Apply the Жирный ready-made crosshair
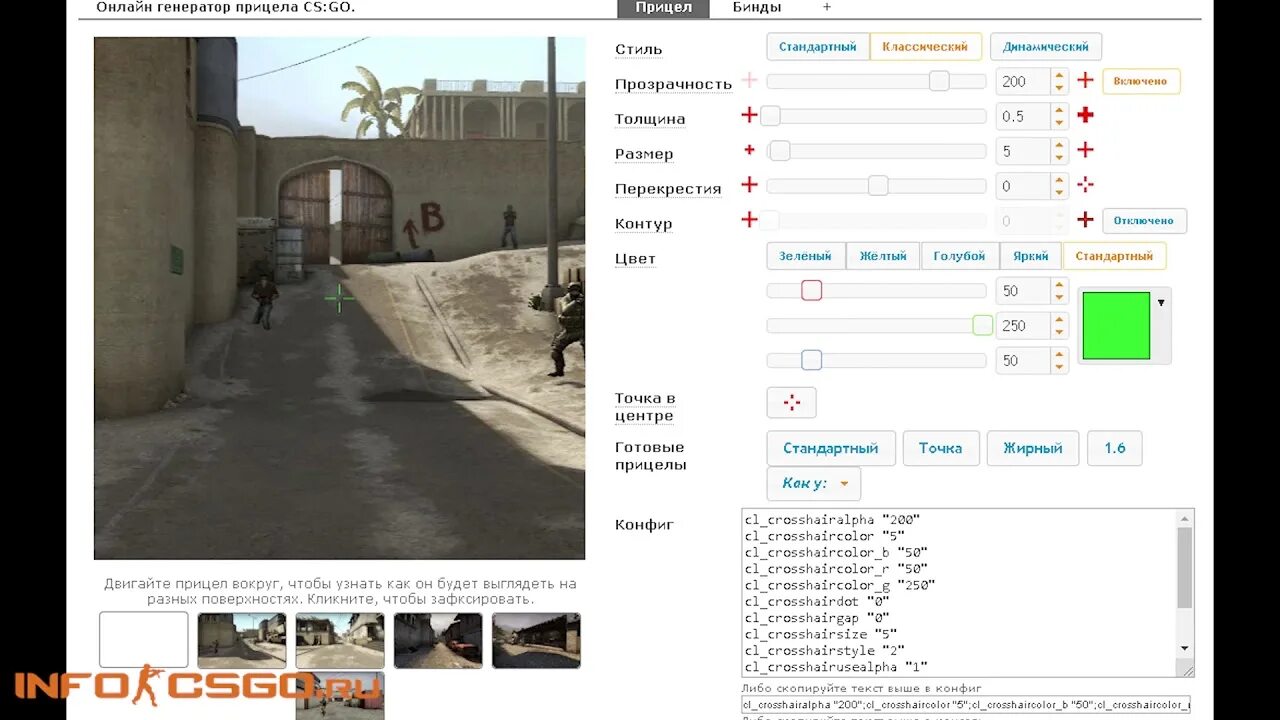1280x720 pixels. [x=1033, y=448]
